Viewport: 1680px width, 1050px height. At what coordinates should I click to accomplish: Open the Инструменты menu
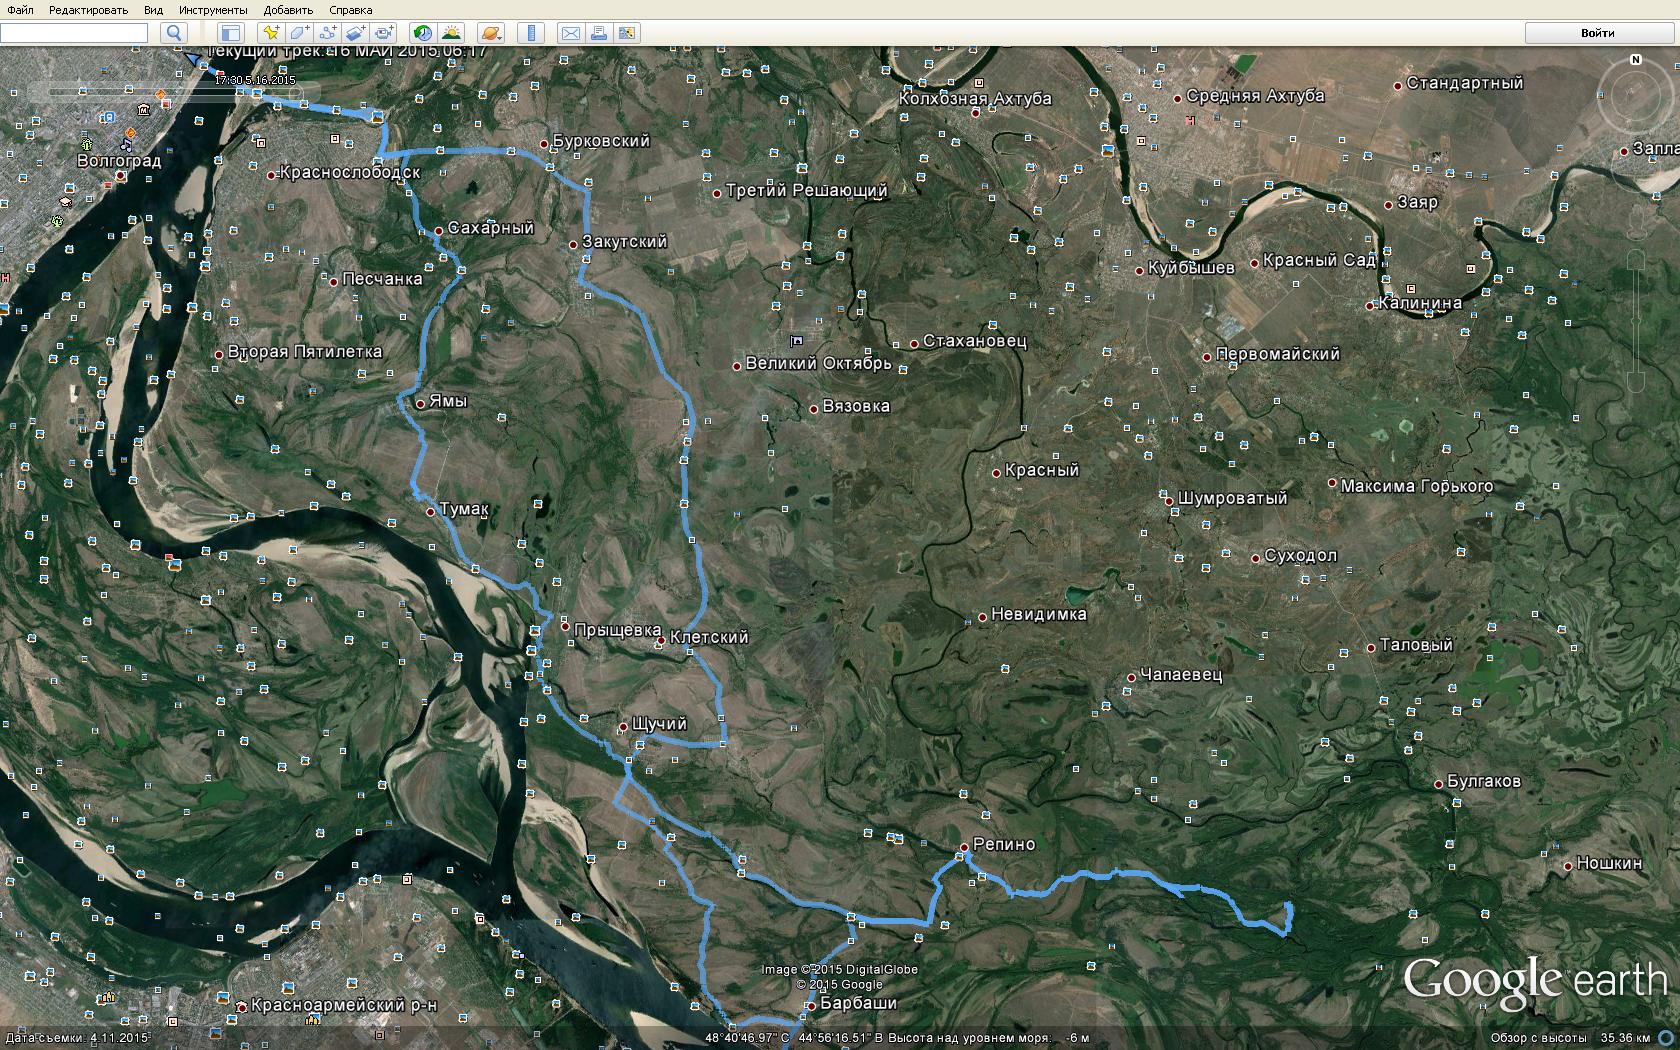[x=213, y=10]
